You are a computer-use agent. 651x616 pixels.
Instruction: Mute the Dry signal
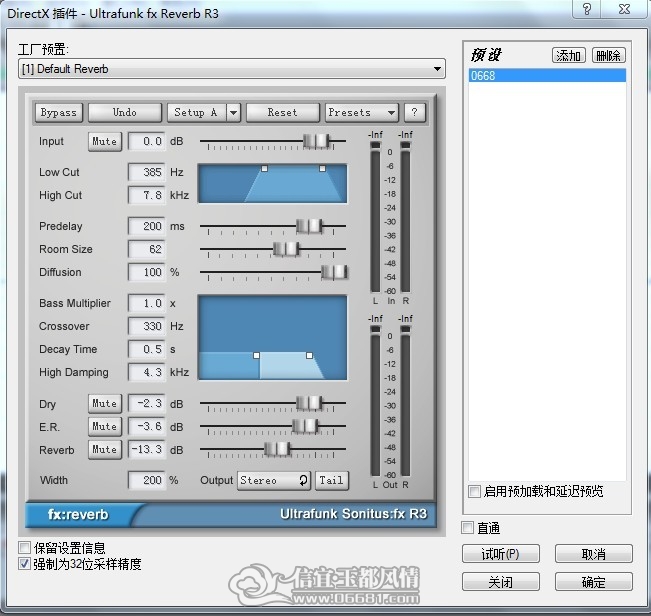[x=105, y=403]
